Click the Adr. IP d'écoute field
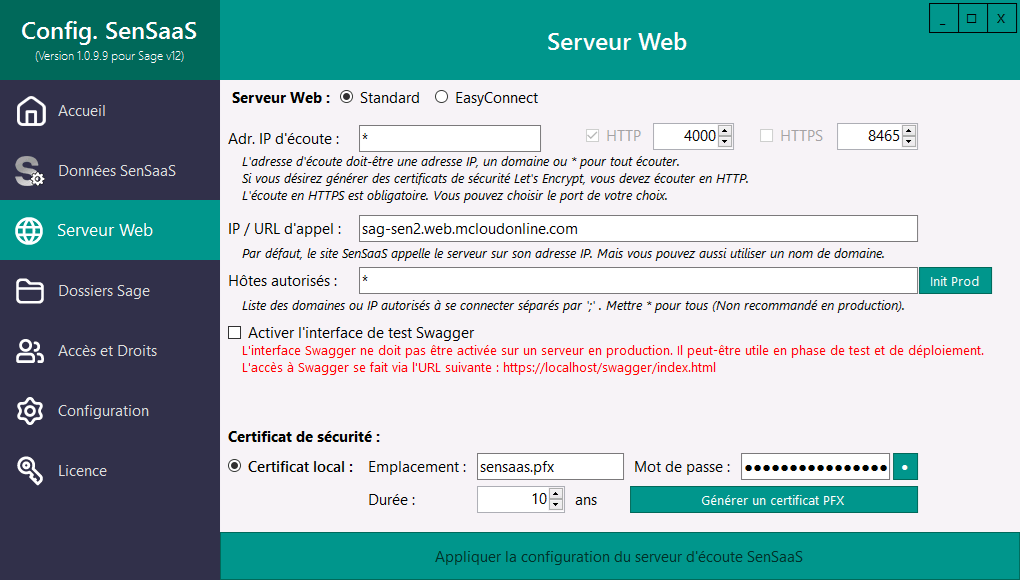This screenshot has width=1020, height=580. [x=449, y=138]
